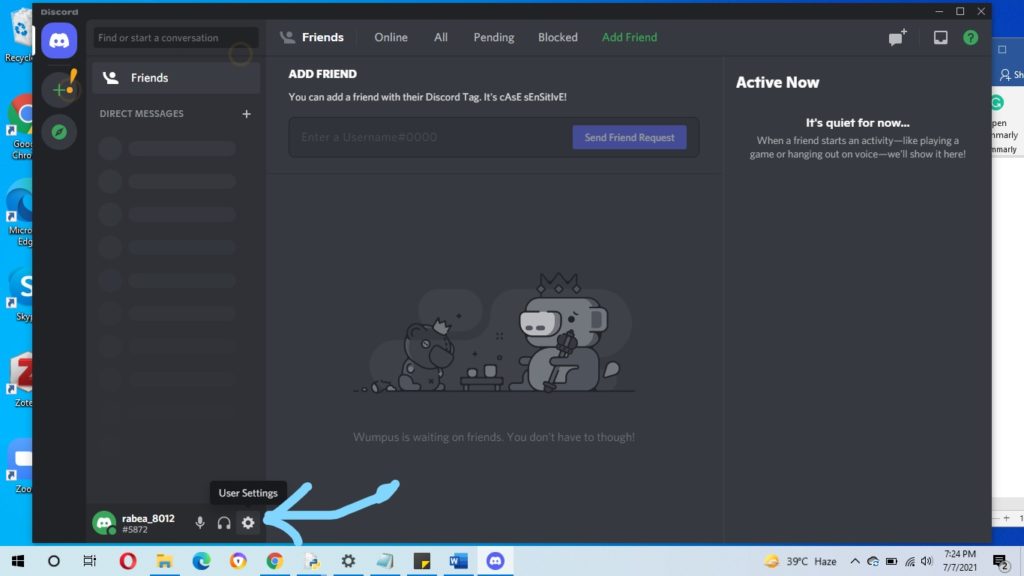Click the Active Now heading
Viewport: 1024px width, 576px height.
point(777,82)
